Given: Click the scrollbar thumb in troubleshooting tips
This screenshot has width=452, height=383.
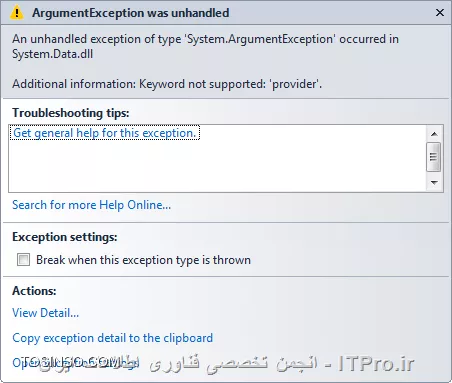Looking at the screenshot, I should (434, 157).
